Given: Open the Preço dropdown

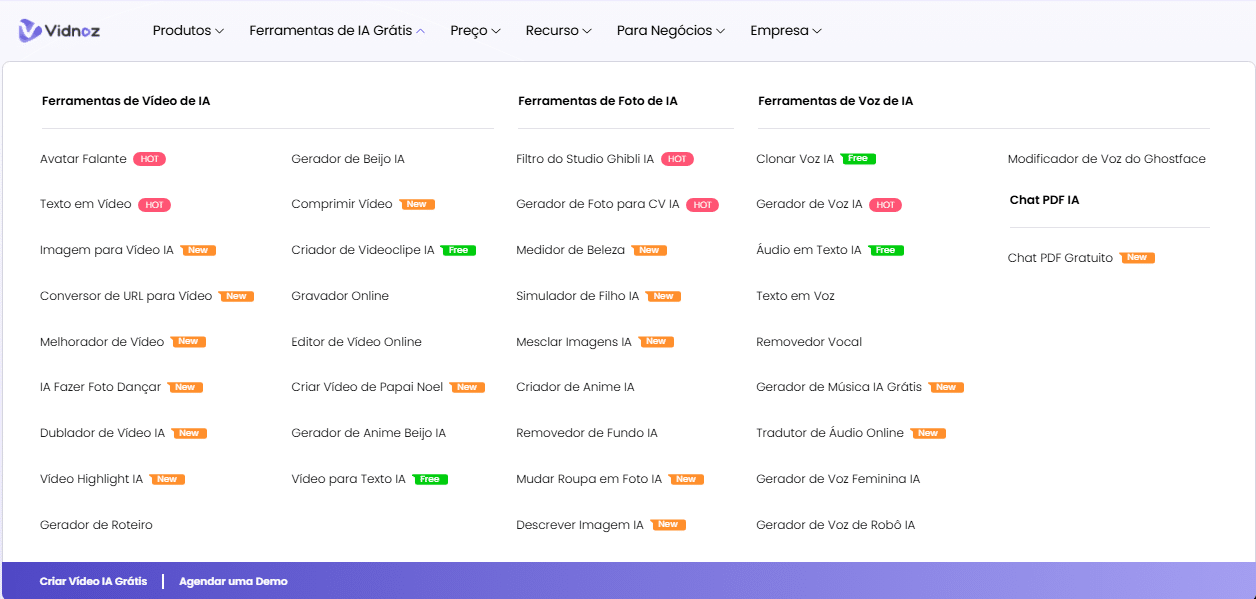Looking at the screenshot, I should [x=475, y=31].
